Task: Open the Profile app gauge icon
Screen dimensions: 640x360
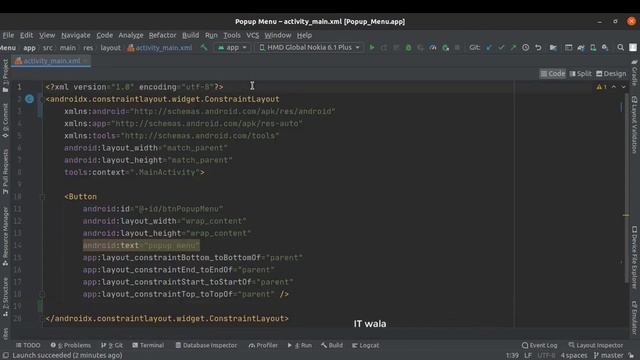Action: point(433,48)
